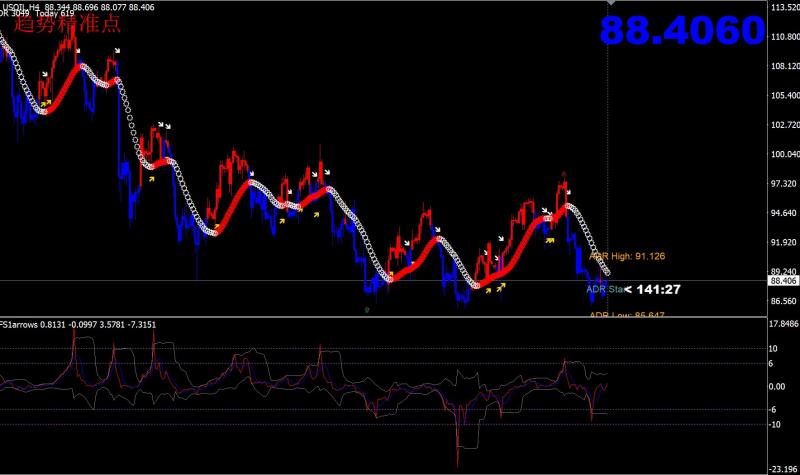The height and width of the screenshot is (475, 800).
Task: Click the green dot marker below price chart
Action: pos(367,310)
